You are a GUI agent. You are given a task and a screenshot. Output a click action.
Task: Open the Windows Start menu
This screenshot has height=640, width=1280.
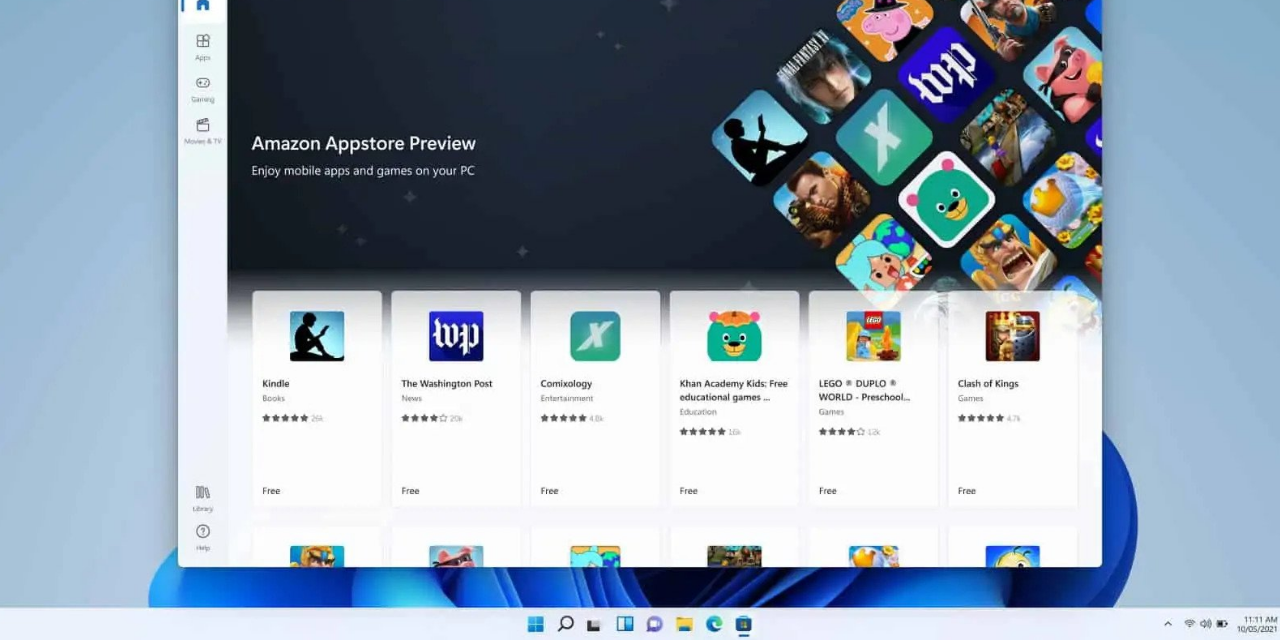pos(536,624)
